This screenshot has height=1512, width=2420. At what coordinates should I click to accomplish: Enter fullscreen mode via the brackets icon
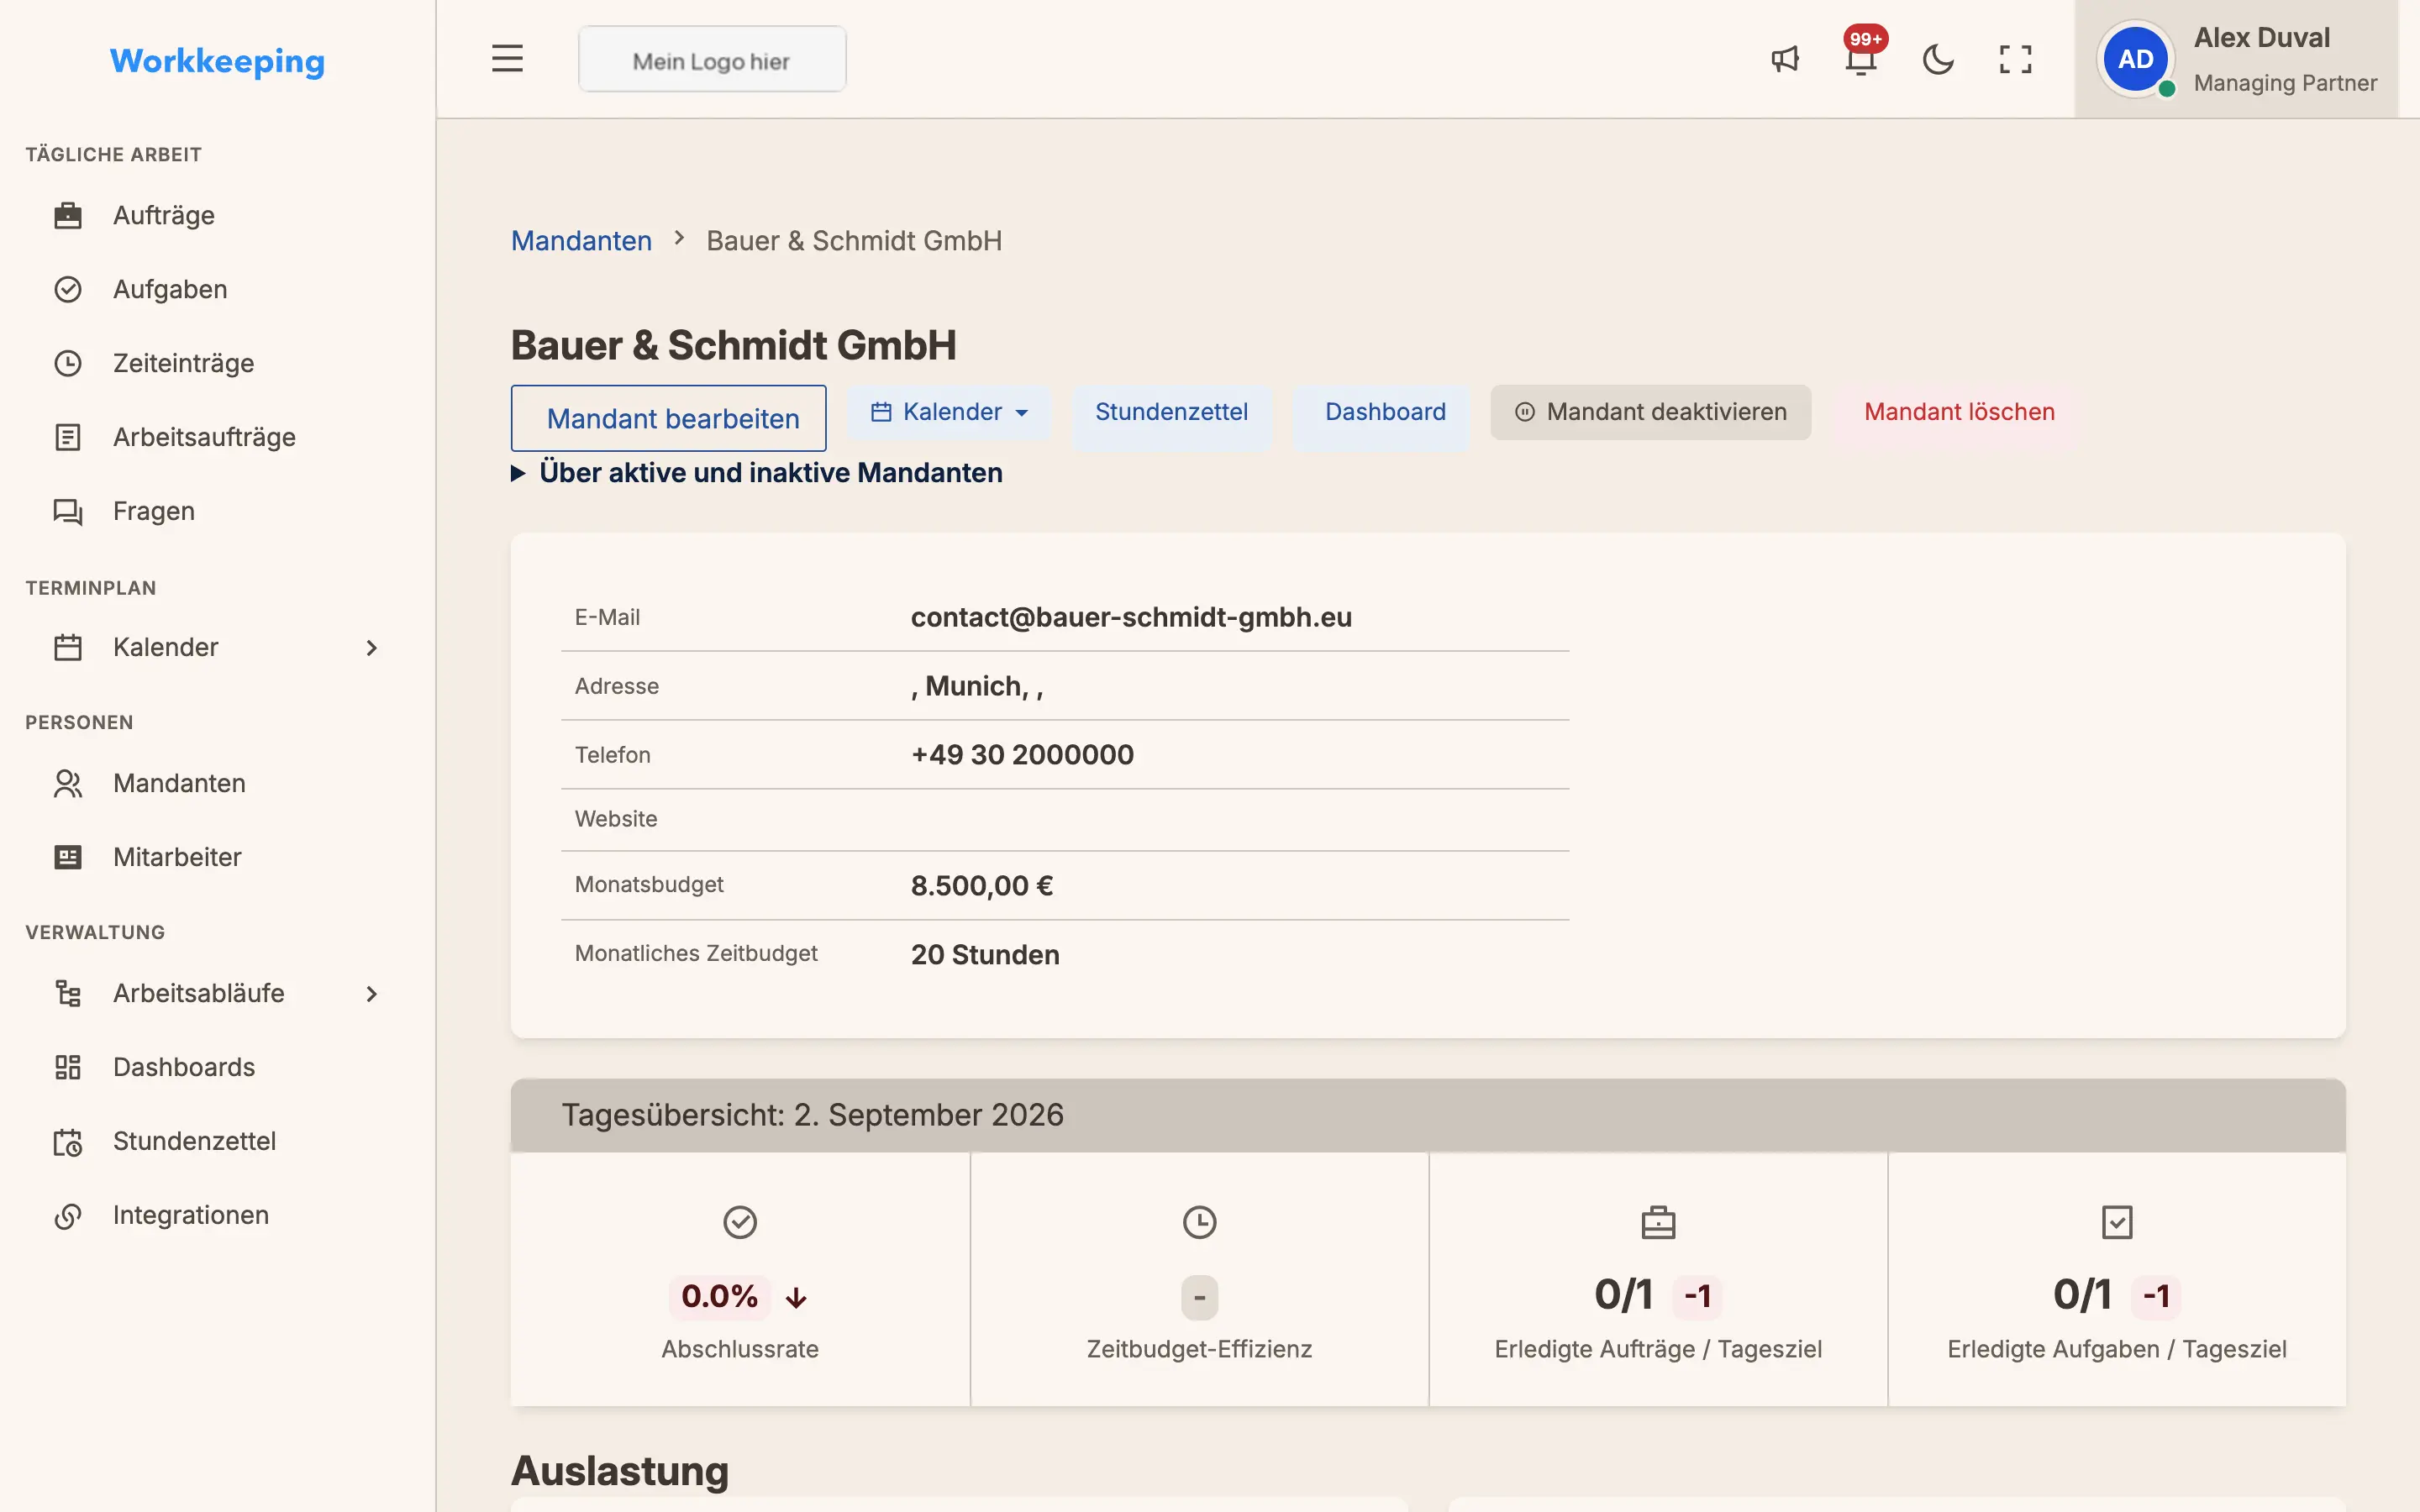point(2015,59)
